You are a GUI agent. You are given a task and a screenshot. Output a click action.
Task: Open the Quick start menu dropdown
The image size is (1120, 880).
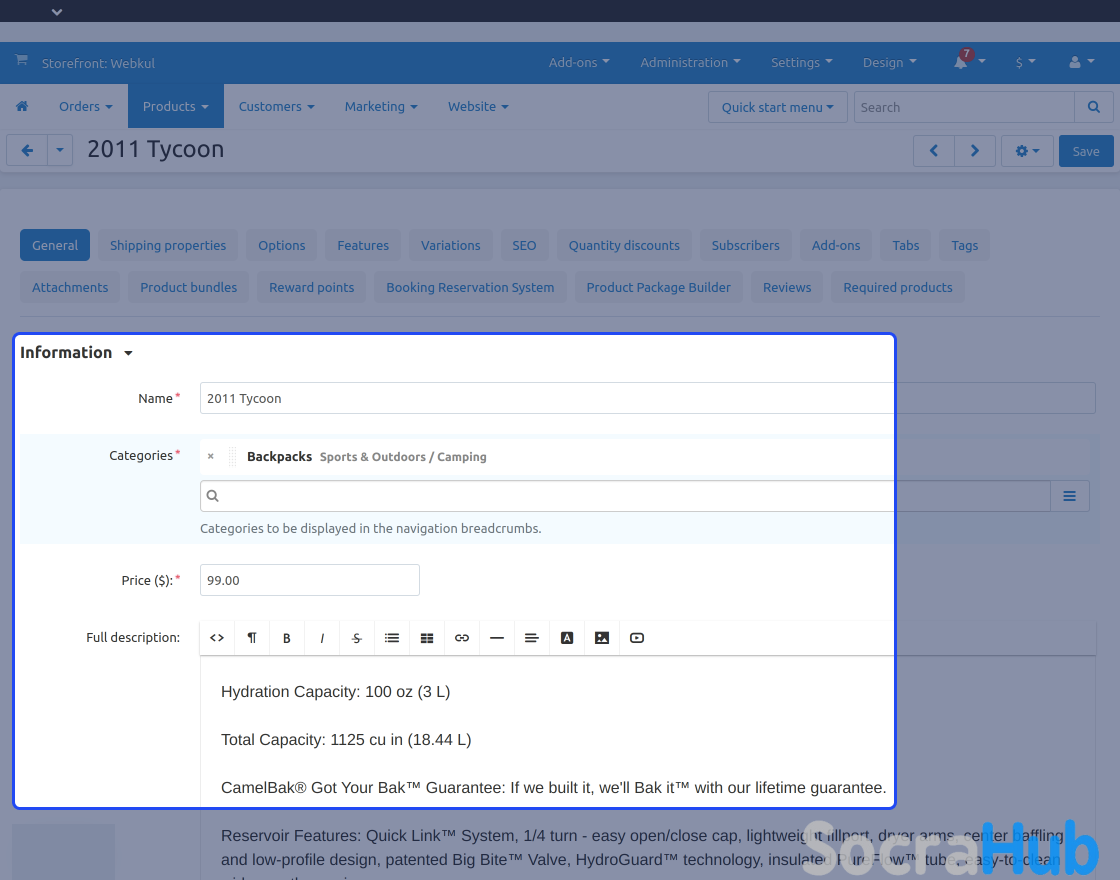coord(777,107)
